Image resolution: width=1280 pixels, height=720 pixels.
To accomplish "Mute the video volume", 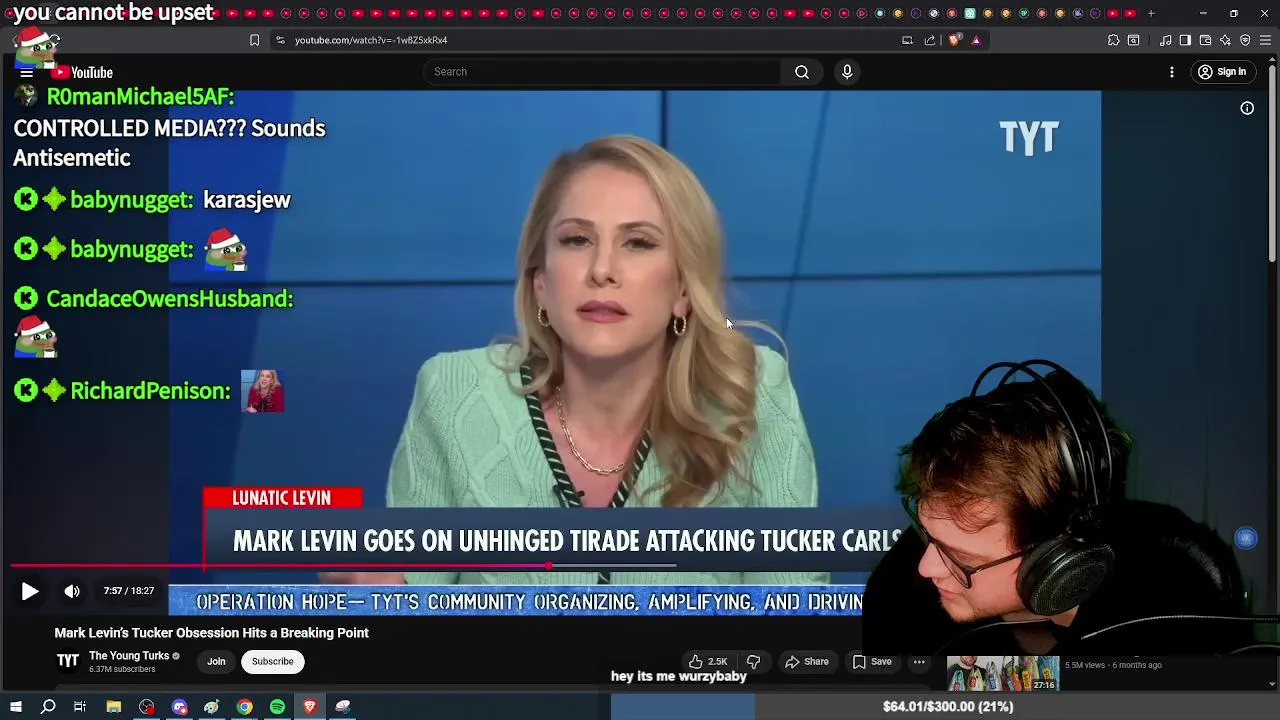I will pyautogui.click(x=72, y=591).
